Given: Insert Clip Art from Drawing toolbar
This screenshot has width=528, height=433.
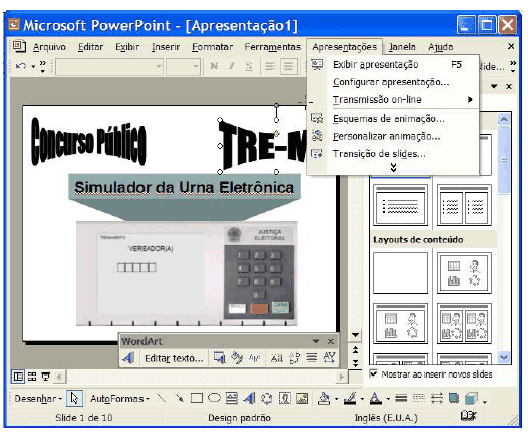Looking at the screenshot, I should (285, 399).
